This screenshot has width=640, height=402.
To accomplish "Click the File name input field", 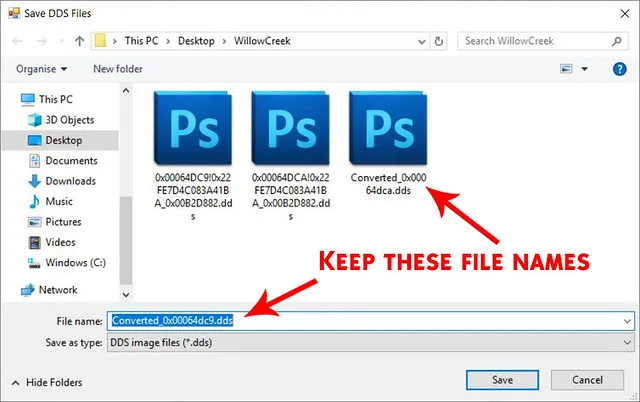I will point(371,321).
